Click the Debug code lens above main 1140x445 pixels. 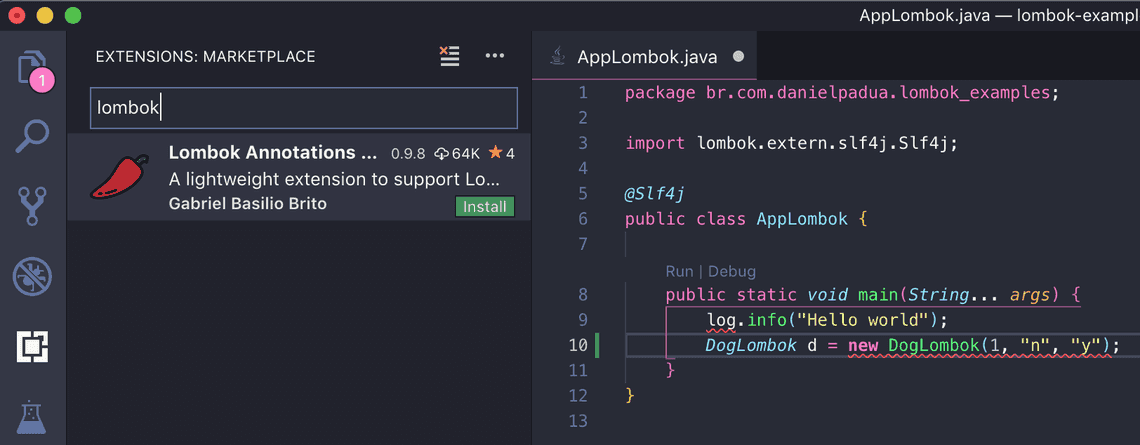coord(732,272)
